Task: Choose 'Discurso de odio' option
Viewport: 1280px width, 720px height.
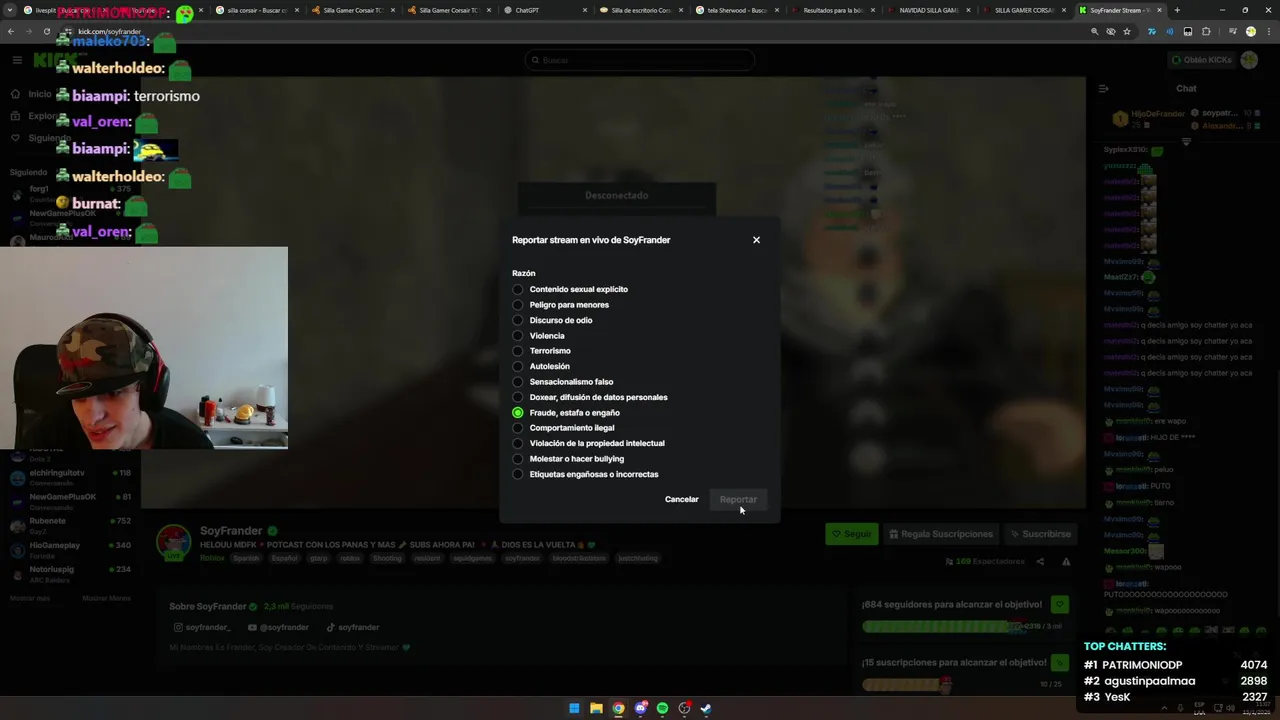Action: [x=554, y=320]
